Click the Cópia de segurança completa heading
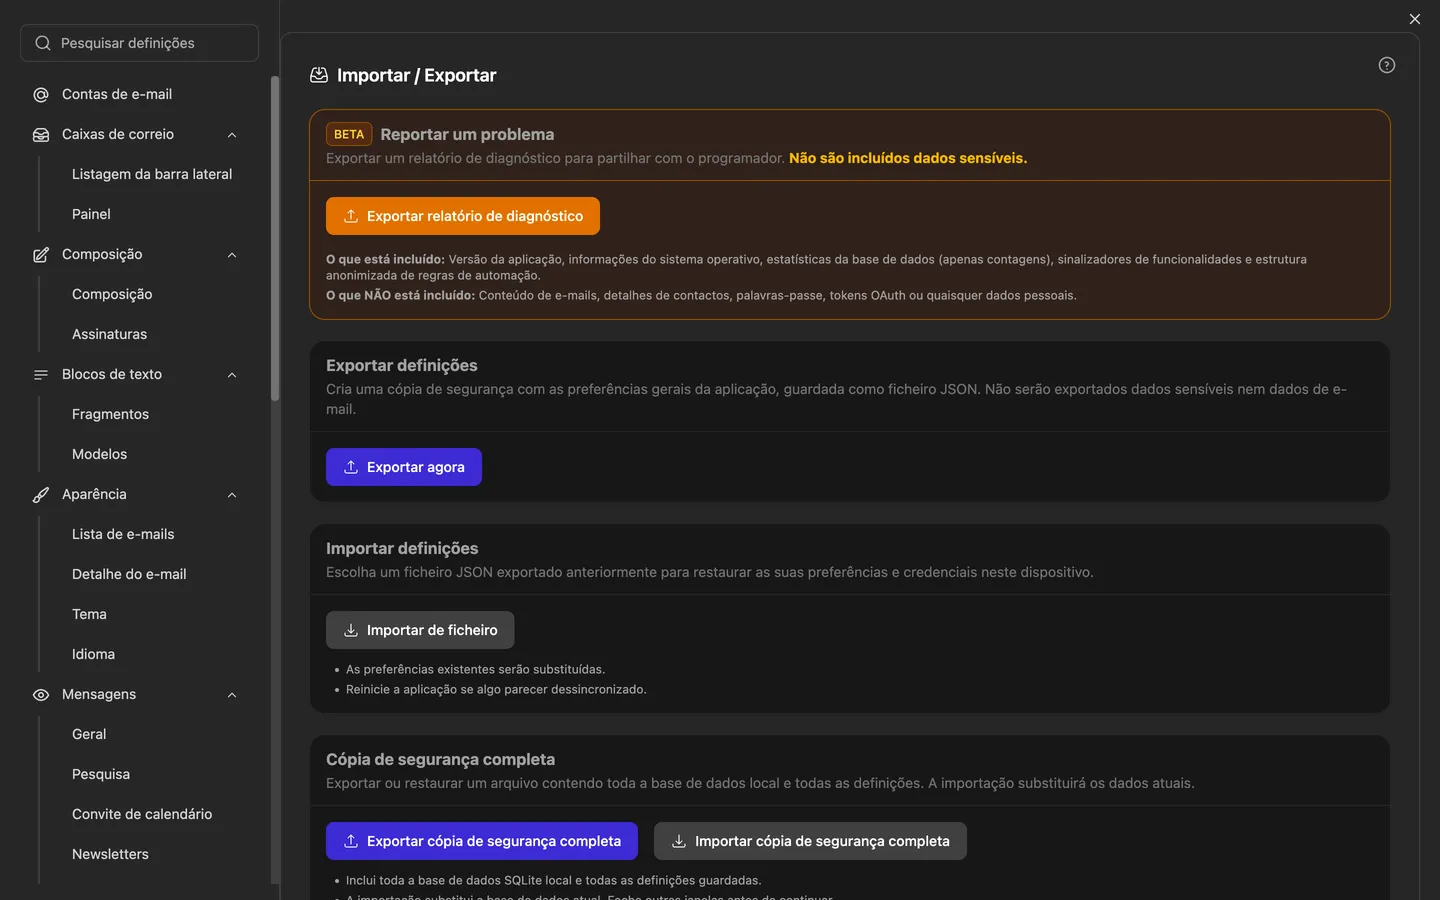The image size is (1440, 900). 440,759
